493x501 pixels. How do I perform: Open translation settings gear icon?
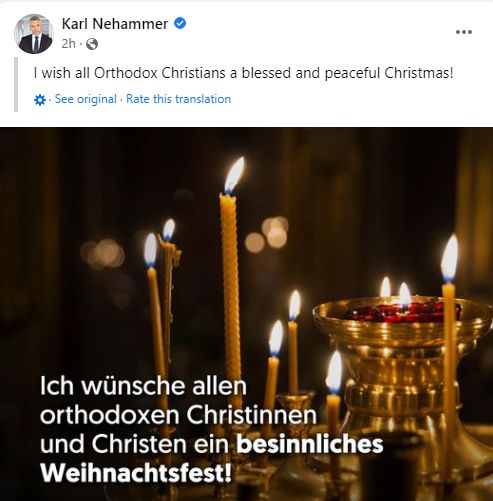pos(40,100)
